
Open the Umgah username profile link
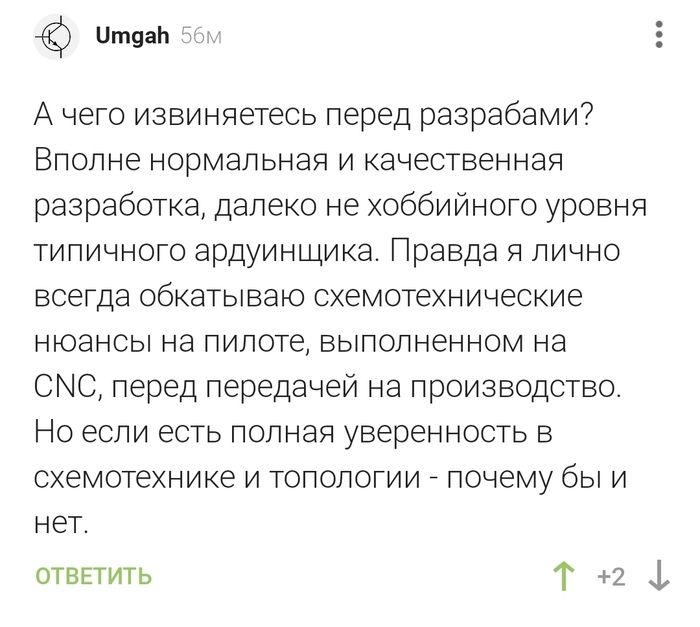(132, 37)
